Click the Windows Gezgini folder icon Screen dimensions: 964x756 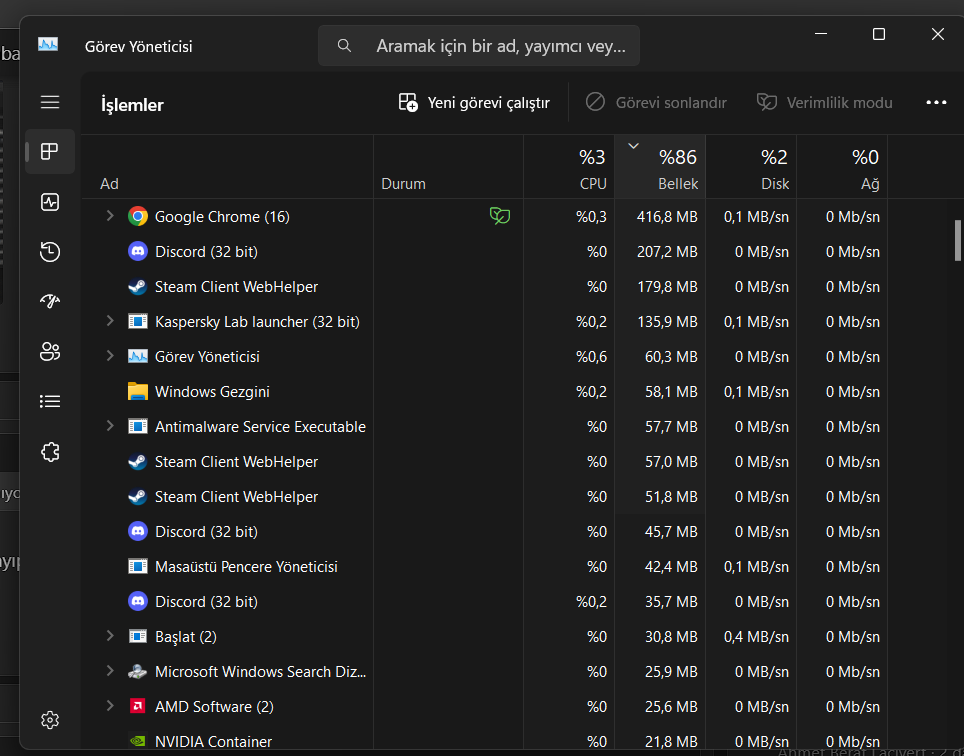coord(138,392)
